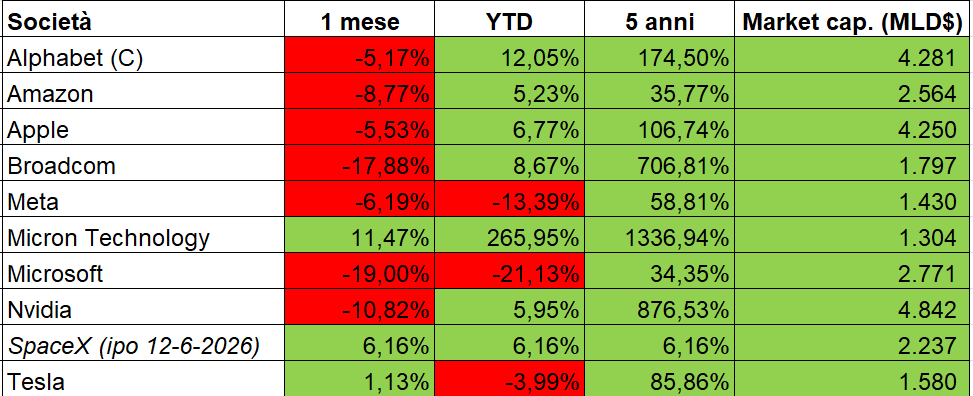Select the Micron Technology name cell
973x396 pixels.
pos(143,238)
